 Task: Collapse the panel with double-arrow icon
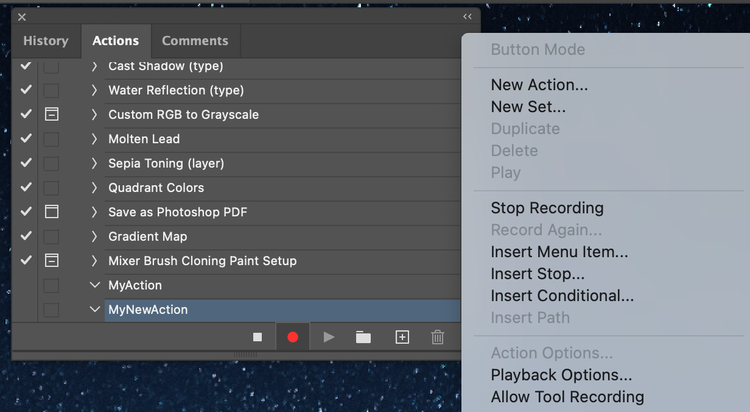467,16
